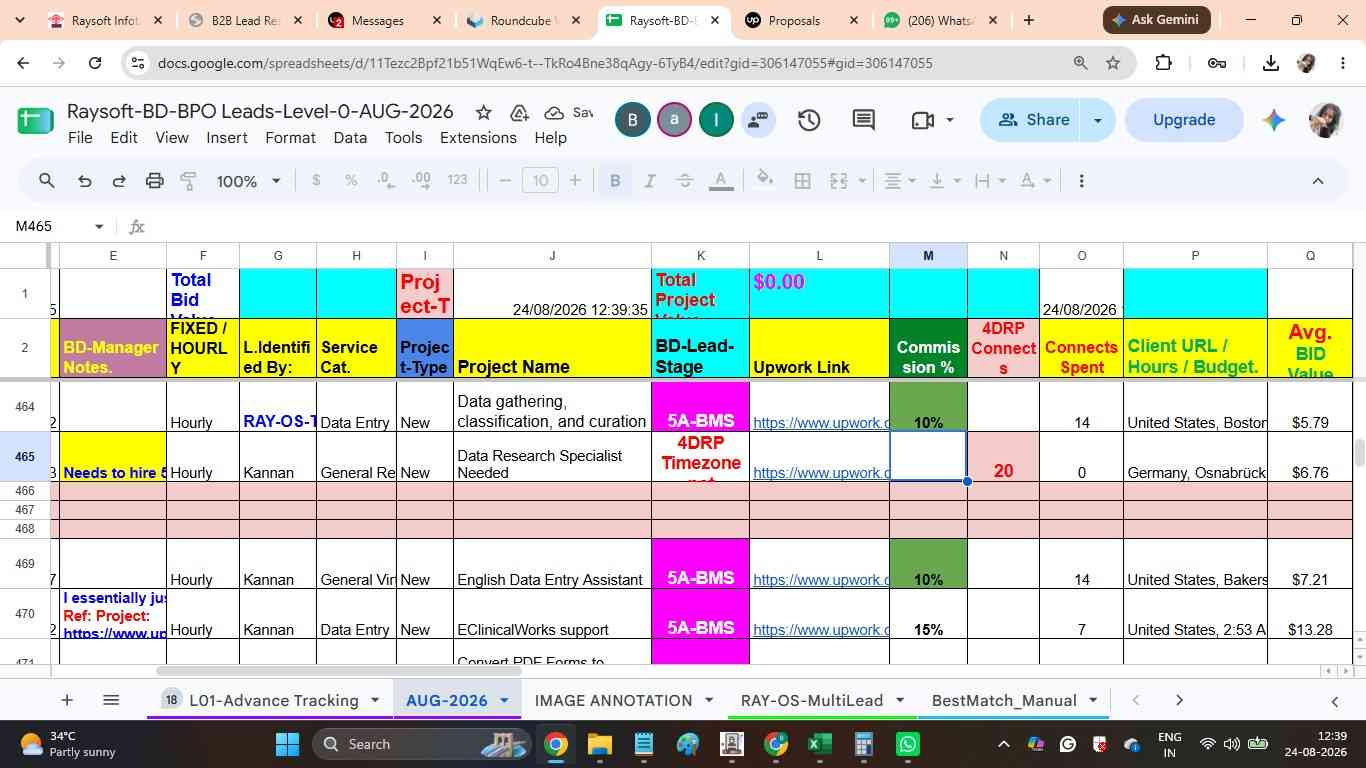Toggle bold formatting

[615, 181]
